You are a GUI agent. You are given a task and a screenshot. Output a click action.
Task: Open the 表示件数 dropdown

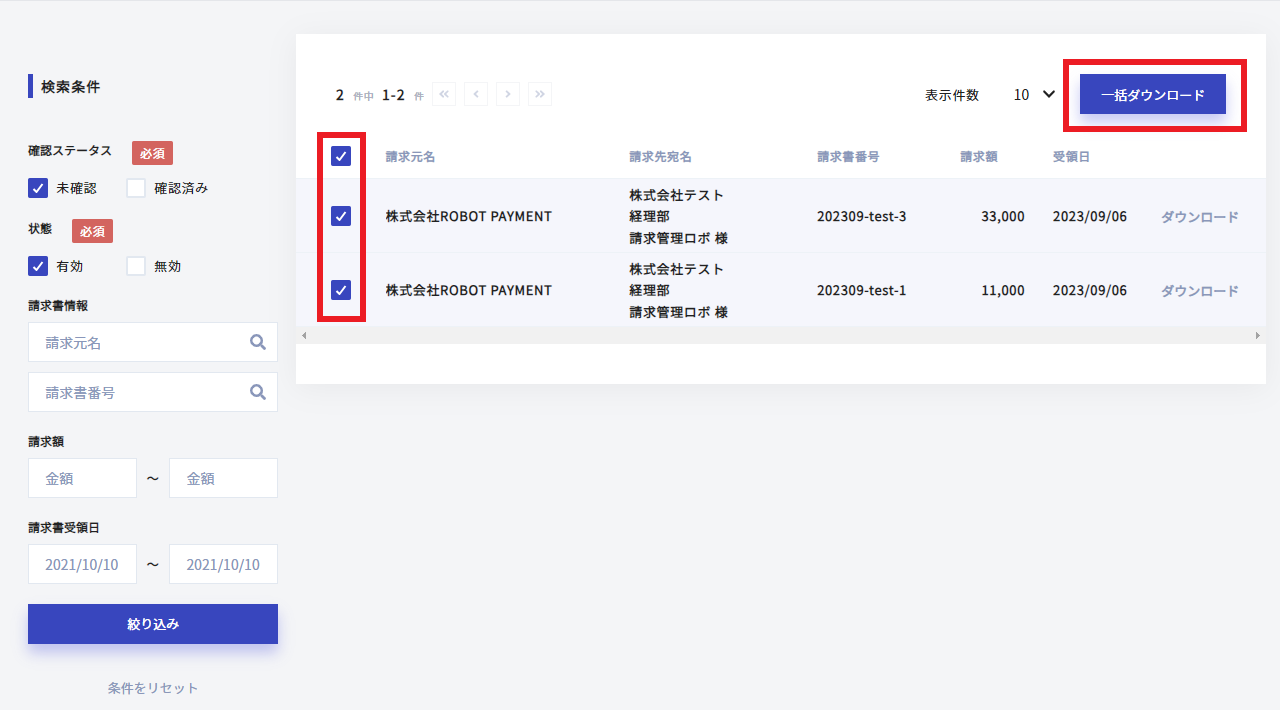pos(1034,95)
